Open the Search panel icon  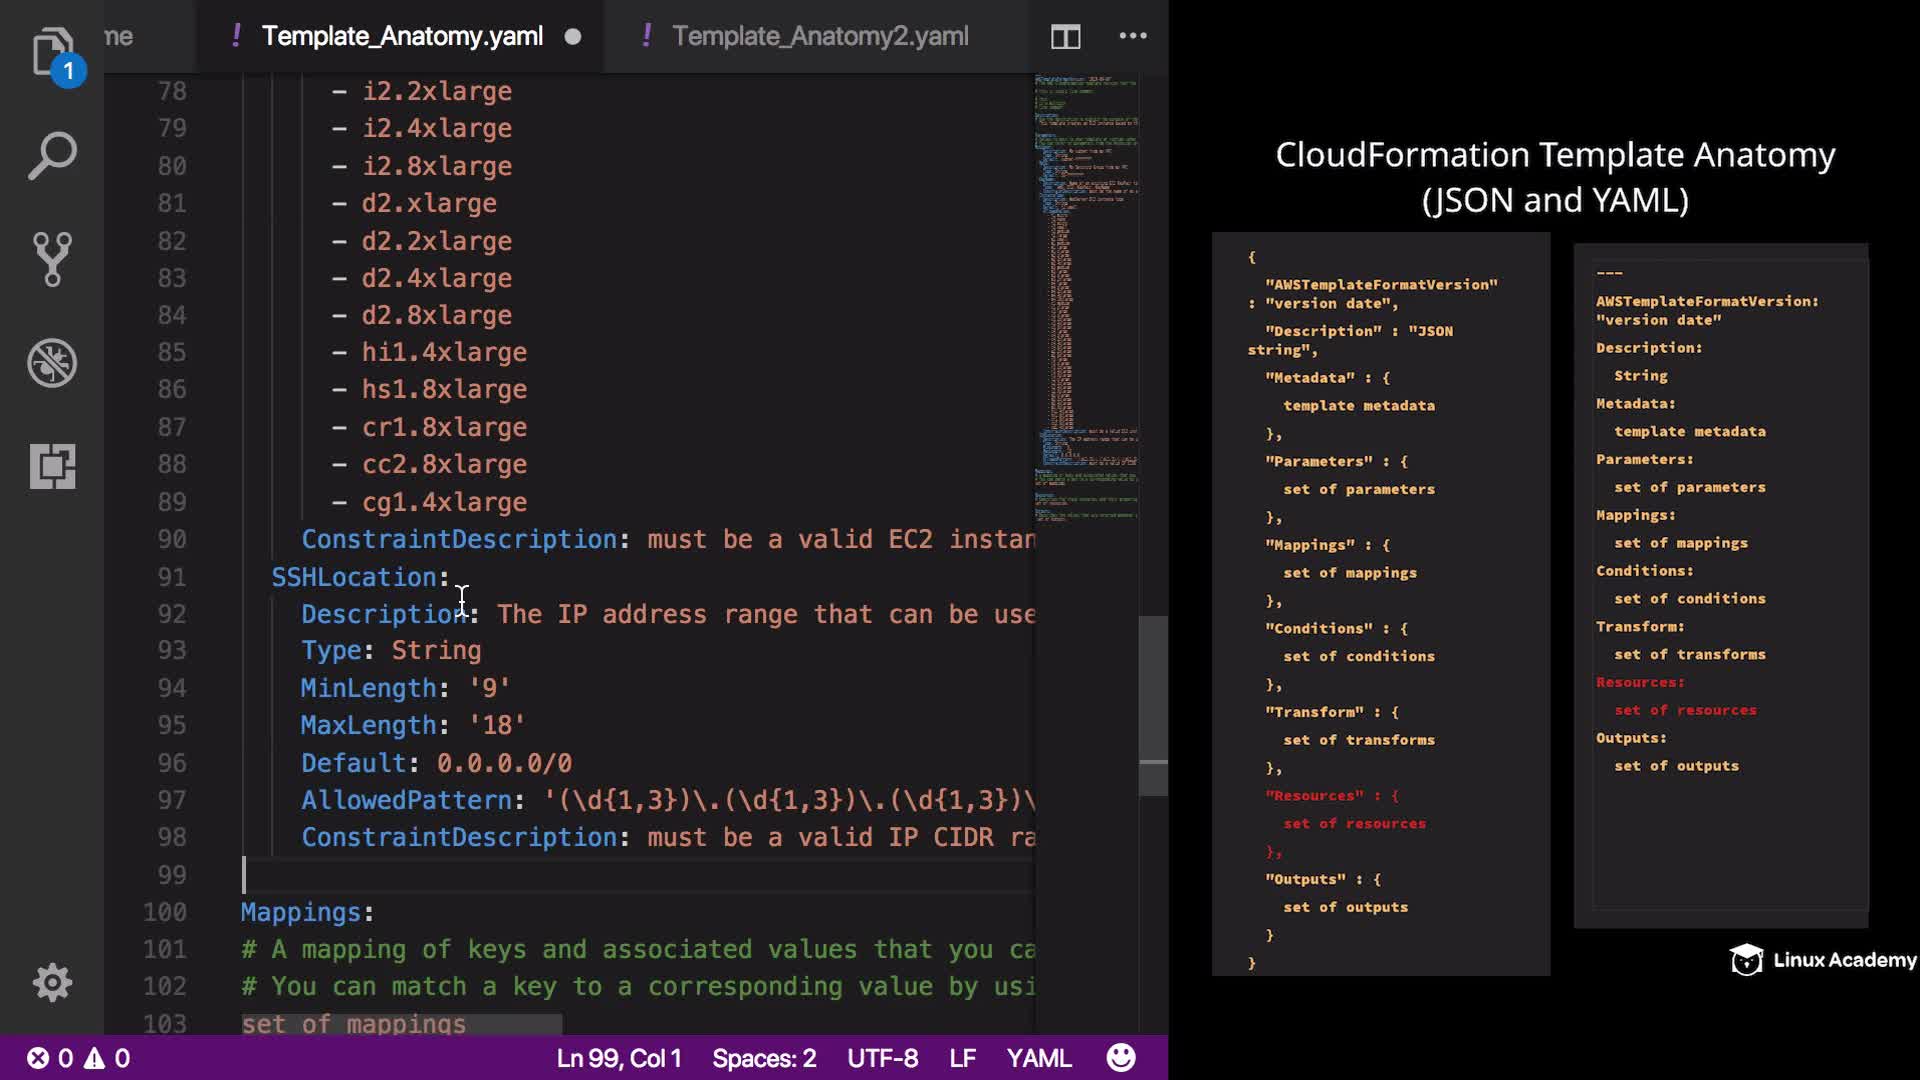(52, 156)
